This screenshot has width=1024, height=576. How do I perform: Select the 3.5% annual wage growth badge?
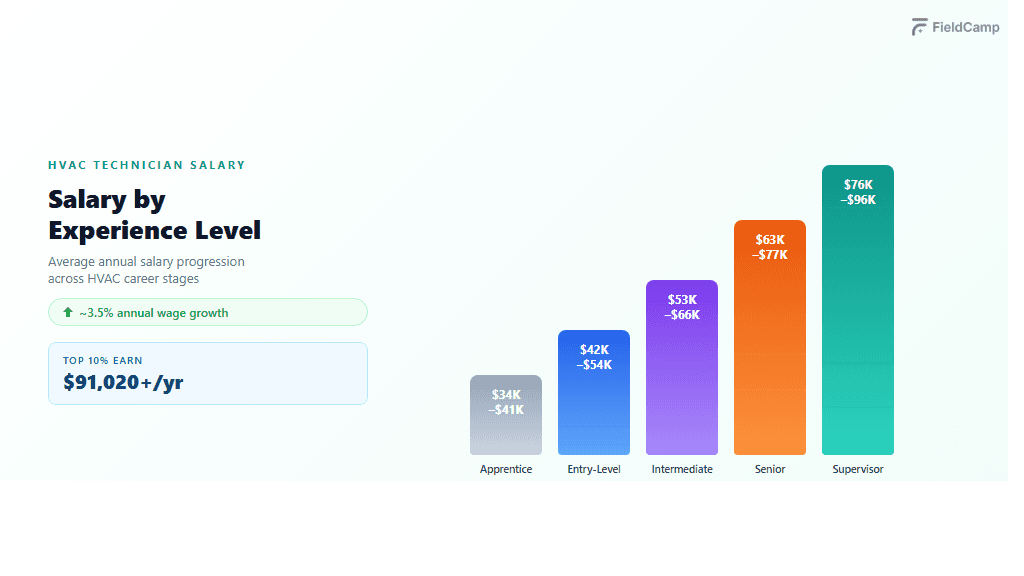(207, 313)
